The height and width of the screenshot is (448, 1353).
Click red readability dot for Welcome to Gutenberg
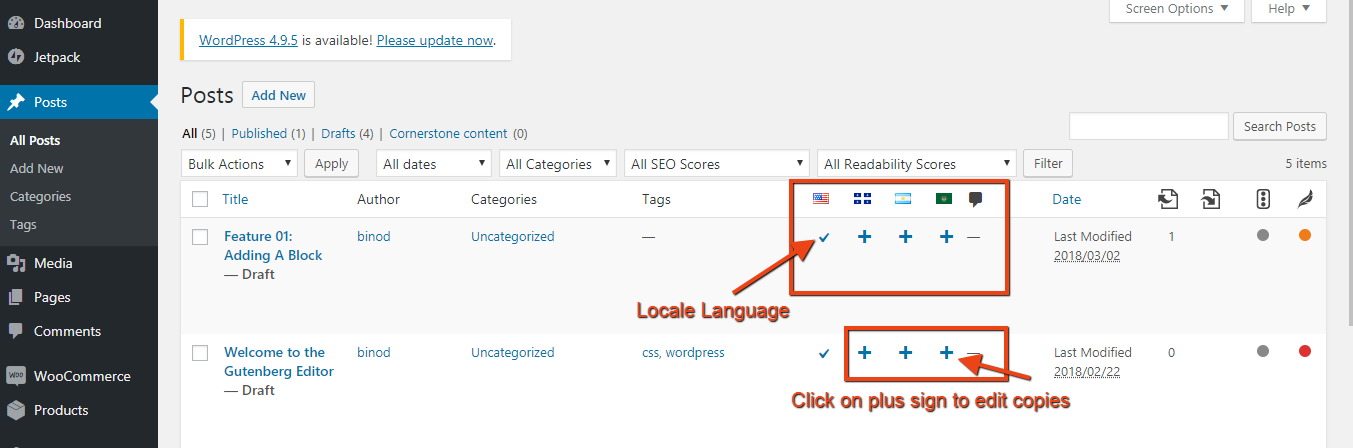[1304, 351]
